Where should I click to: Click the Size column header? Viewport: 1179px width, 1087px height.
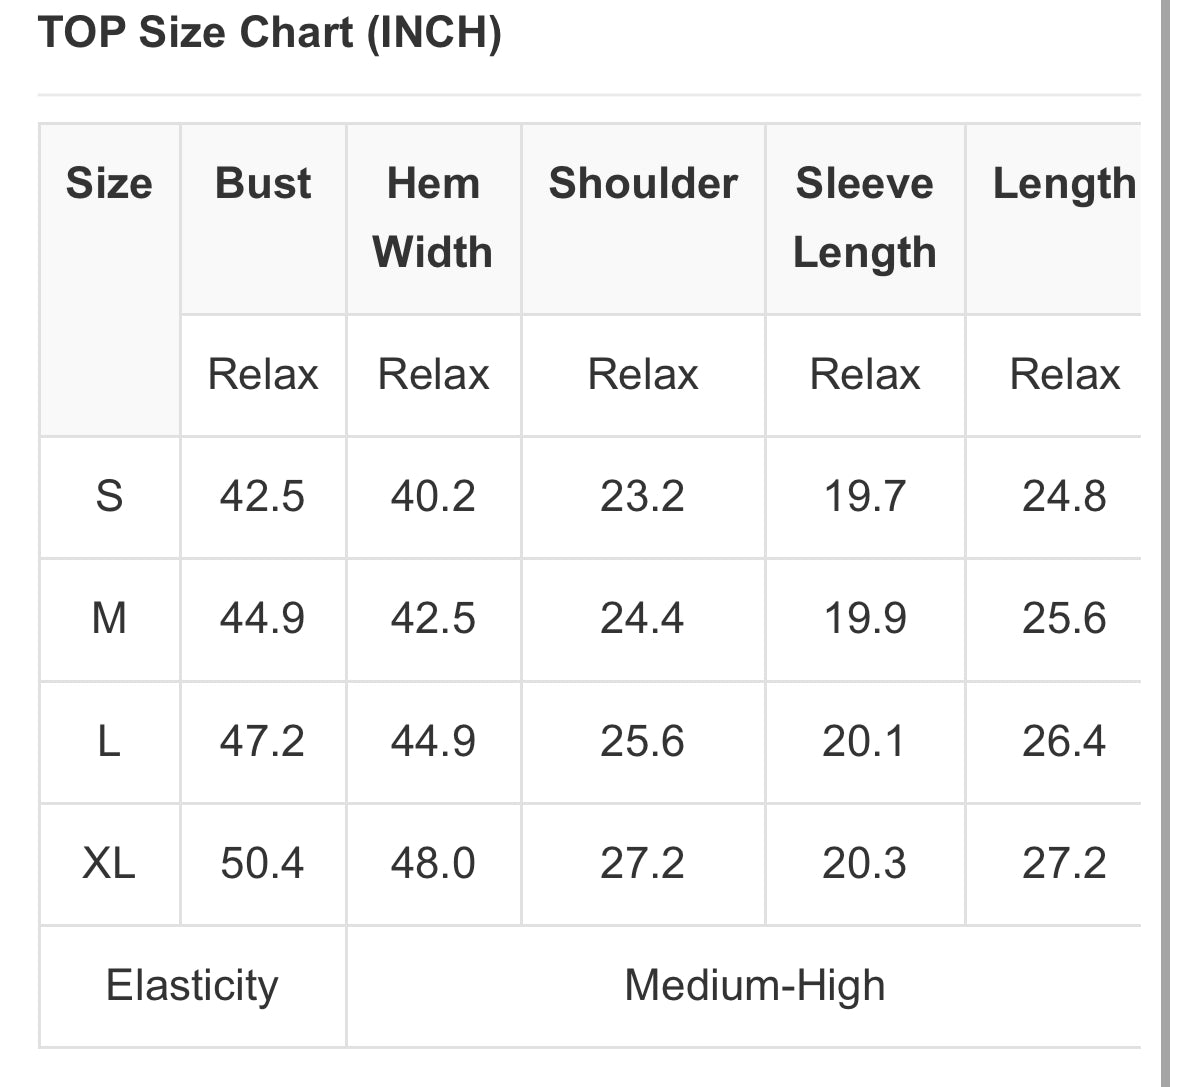[109, 184]
